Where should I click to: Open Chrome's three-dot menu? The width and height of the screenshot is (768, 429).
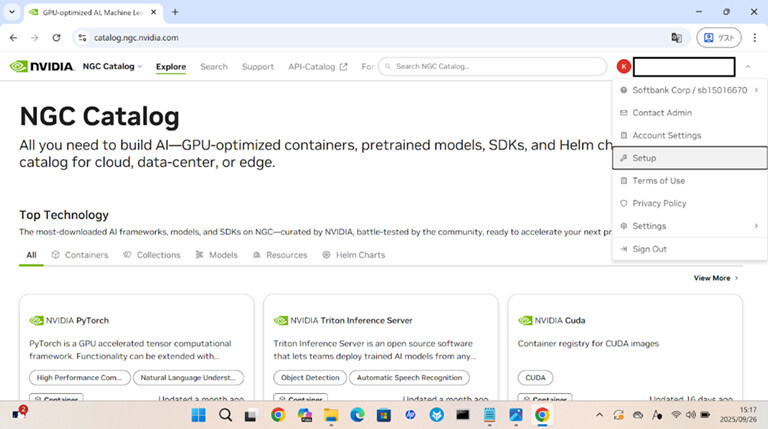755,38
